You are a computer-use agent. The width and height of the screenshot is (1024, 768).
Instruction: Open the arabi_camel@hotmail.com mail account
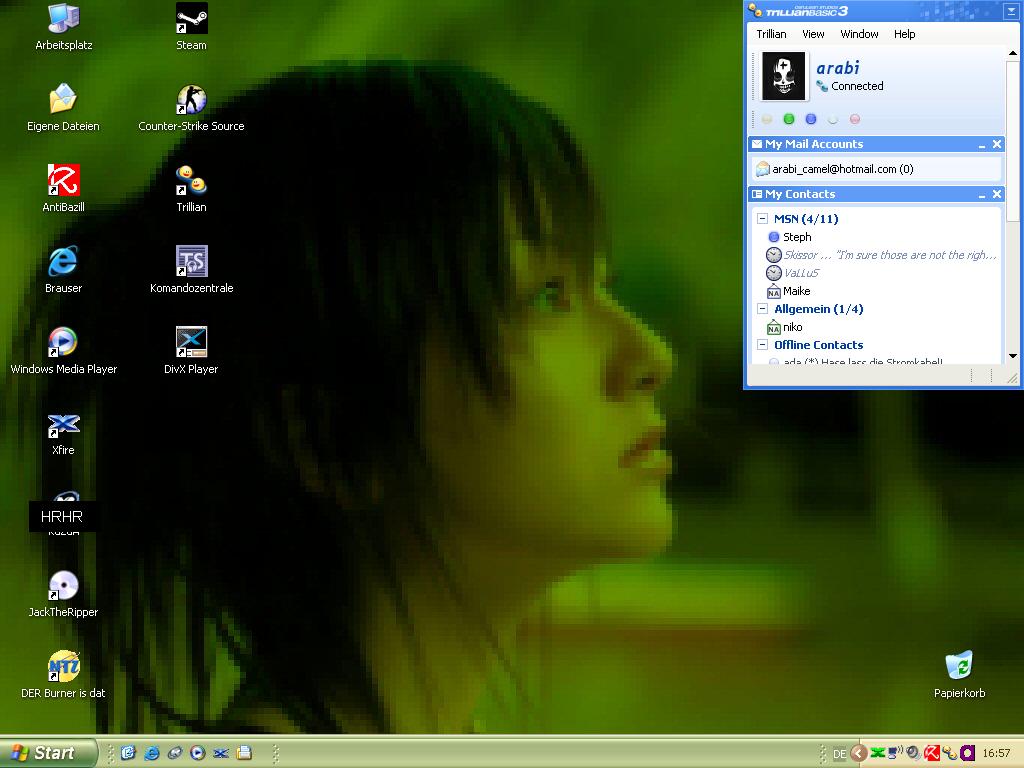(x=841, y=169)
